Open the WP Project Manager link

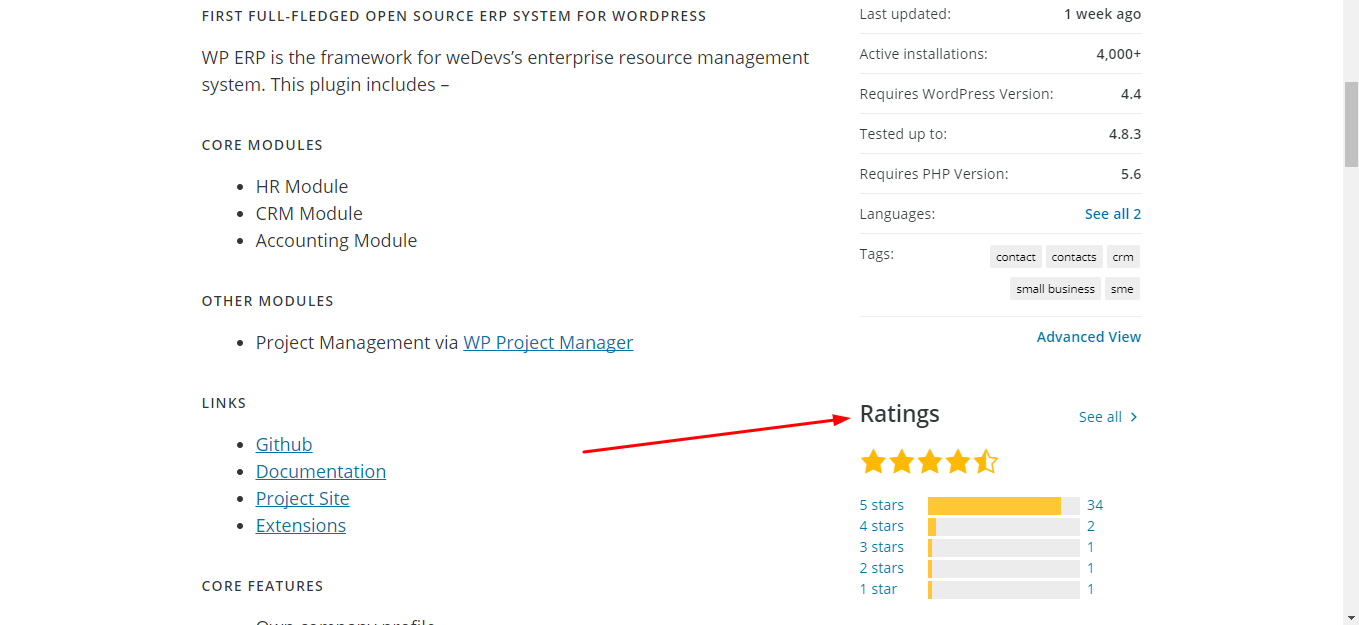click(x=548, y=342)
